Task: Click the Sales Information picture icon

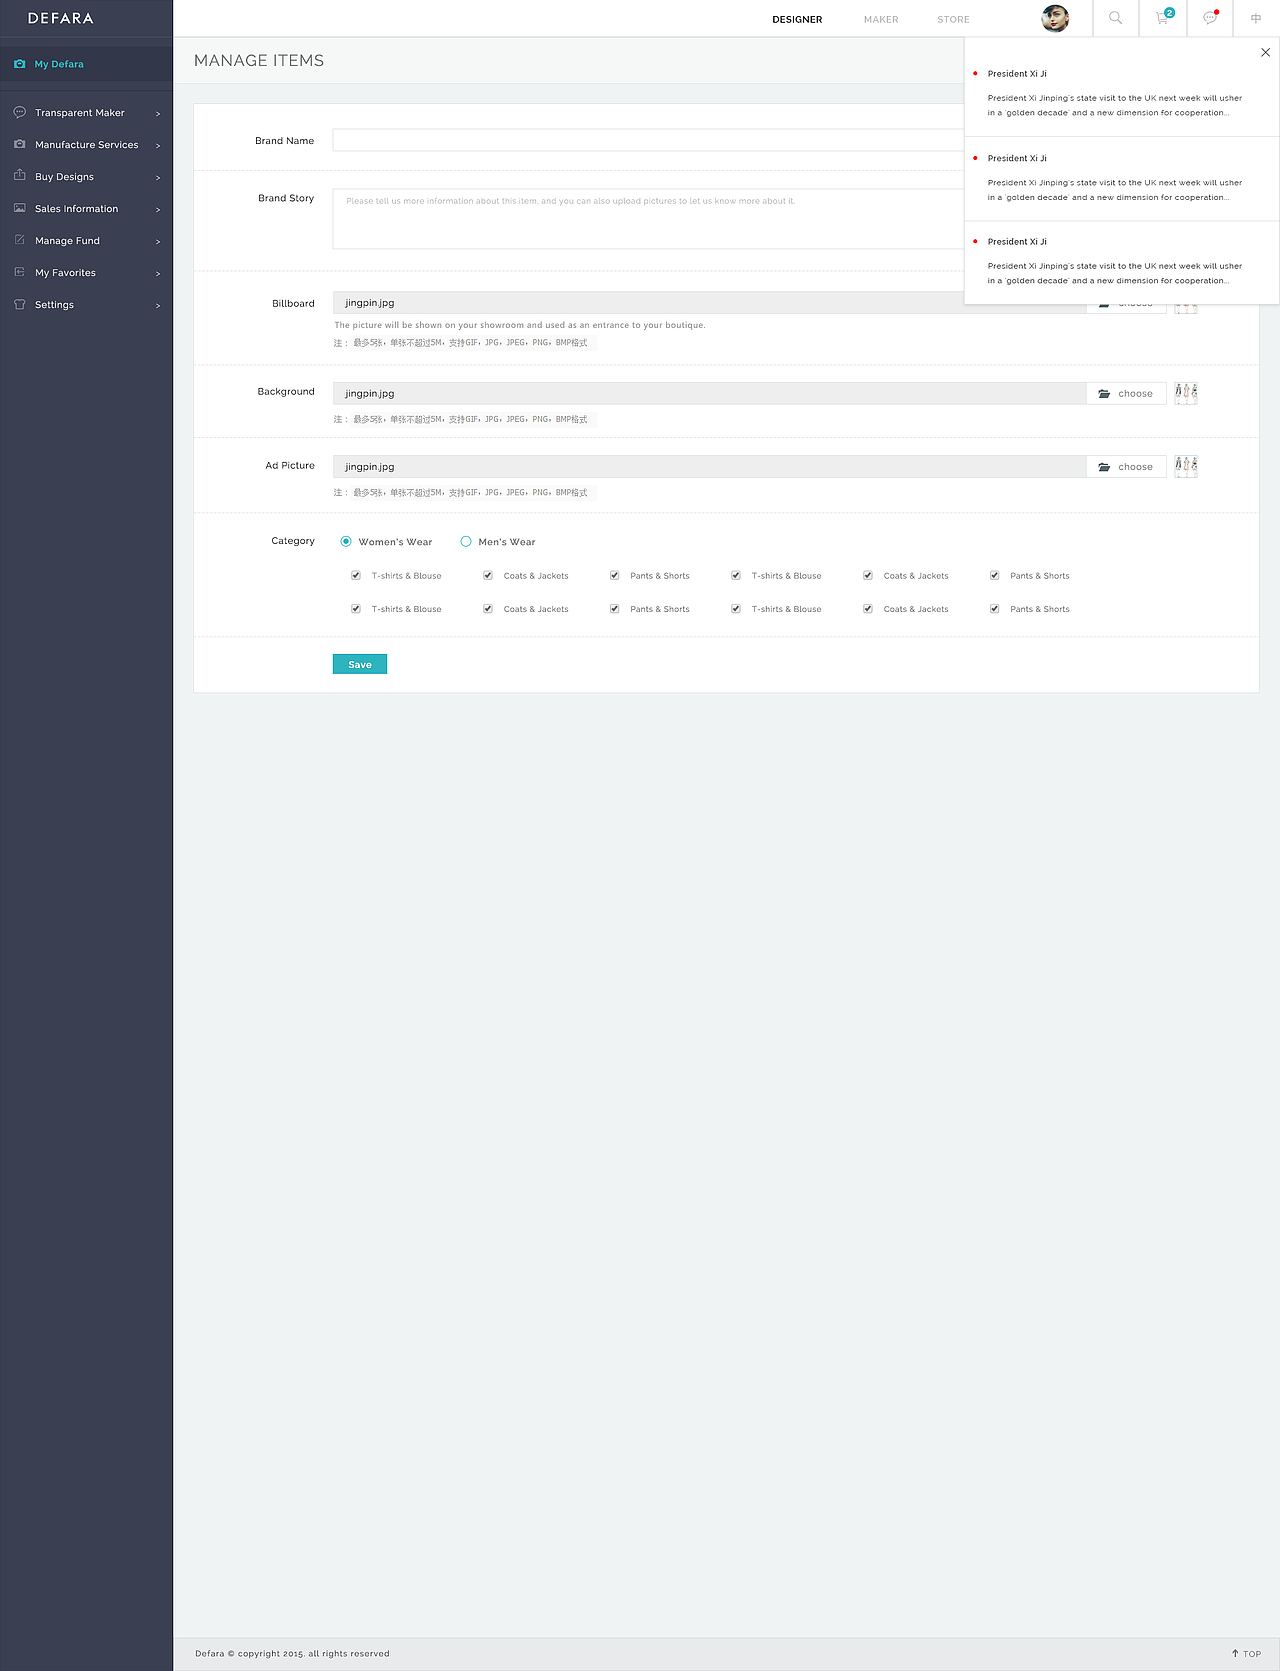Action: [20, 208]
